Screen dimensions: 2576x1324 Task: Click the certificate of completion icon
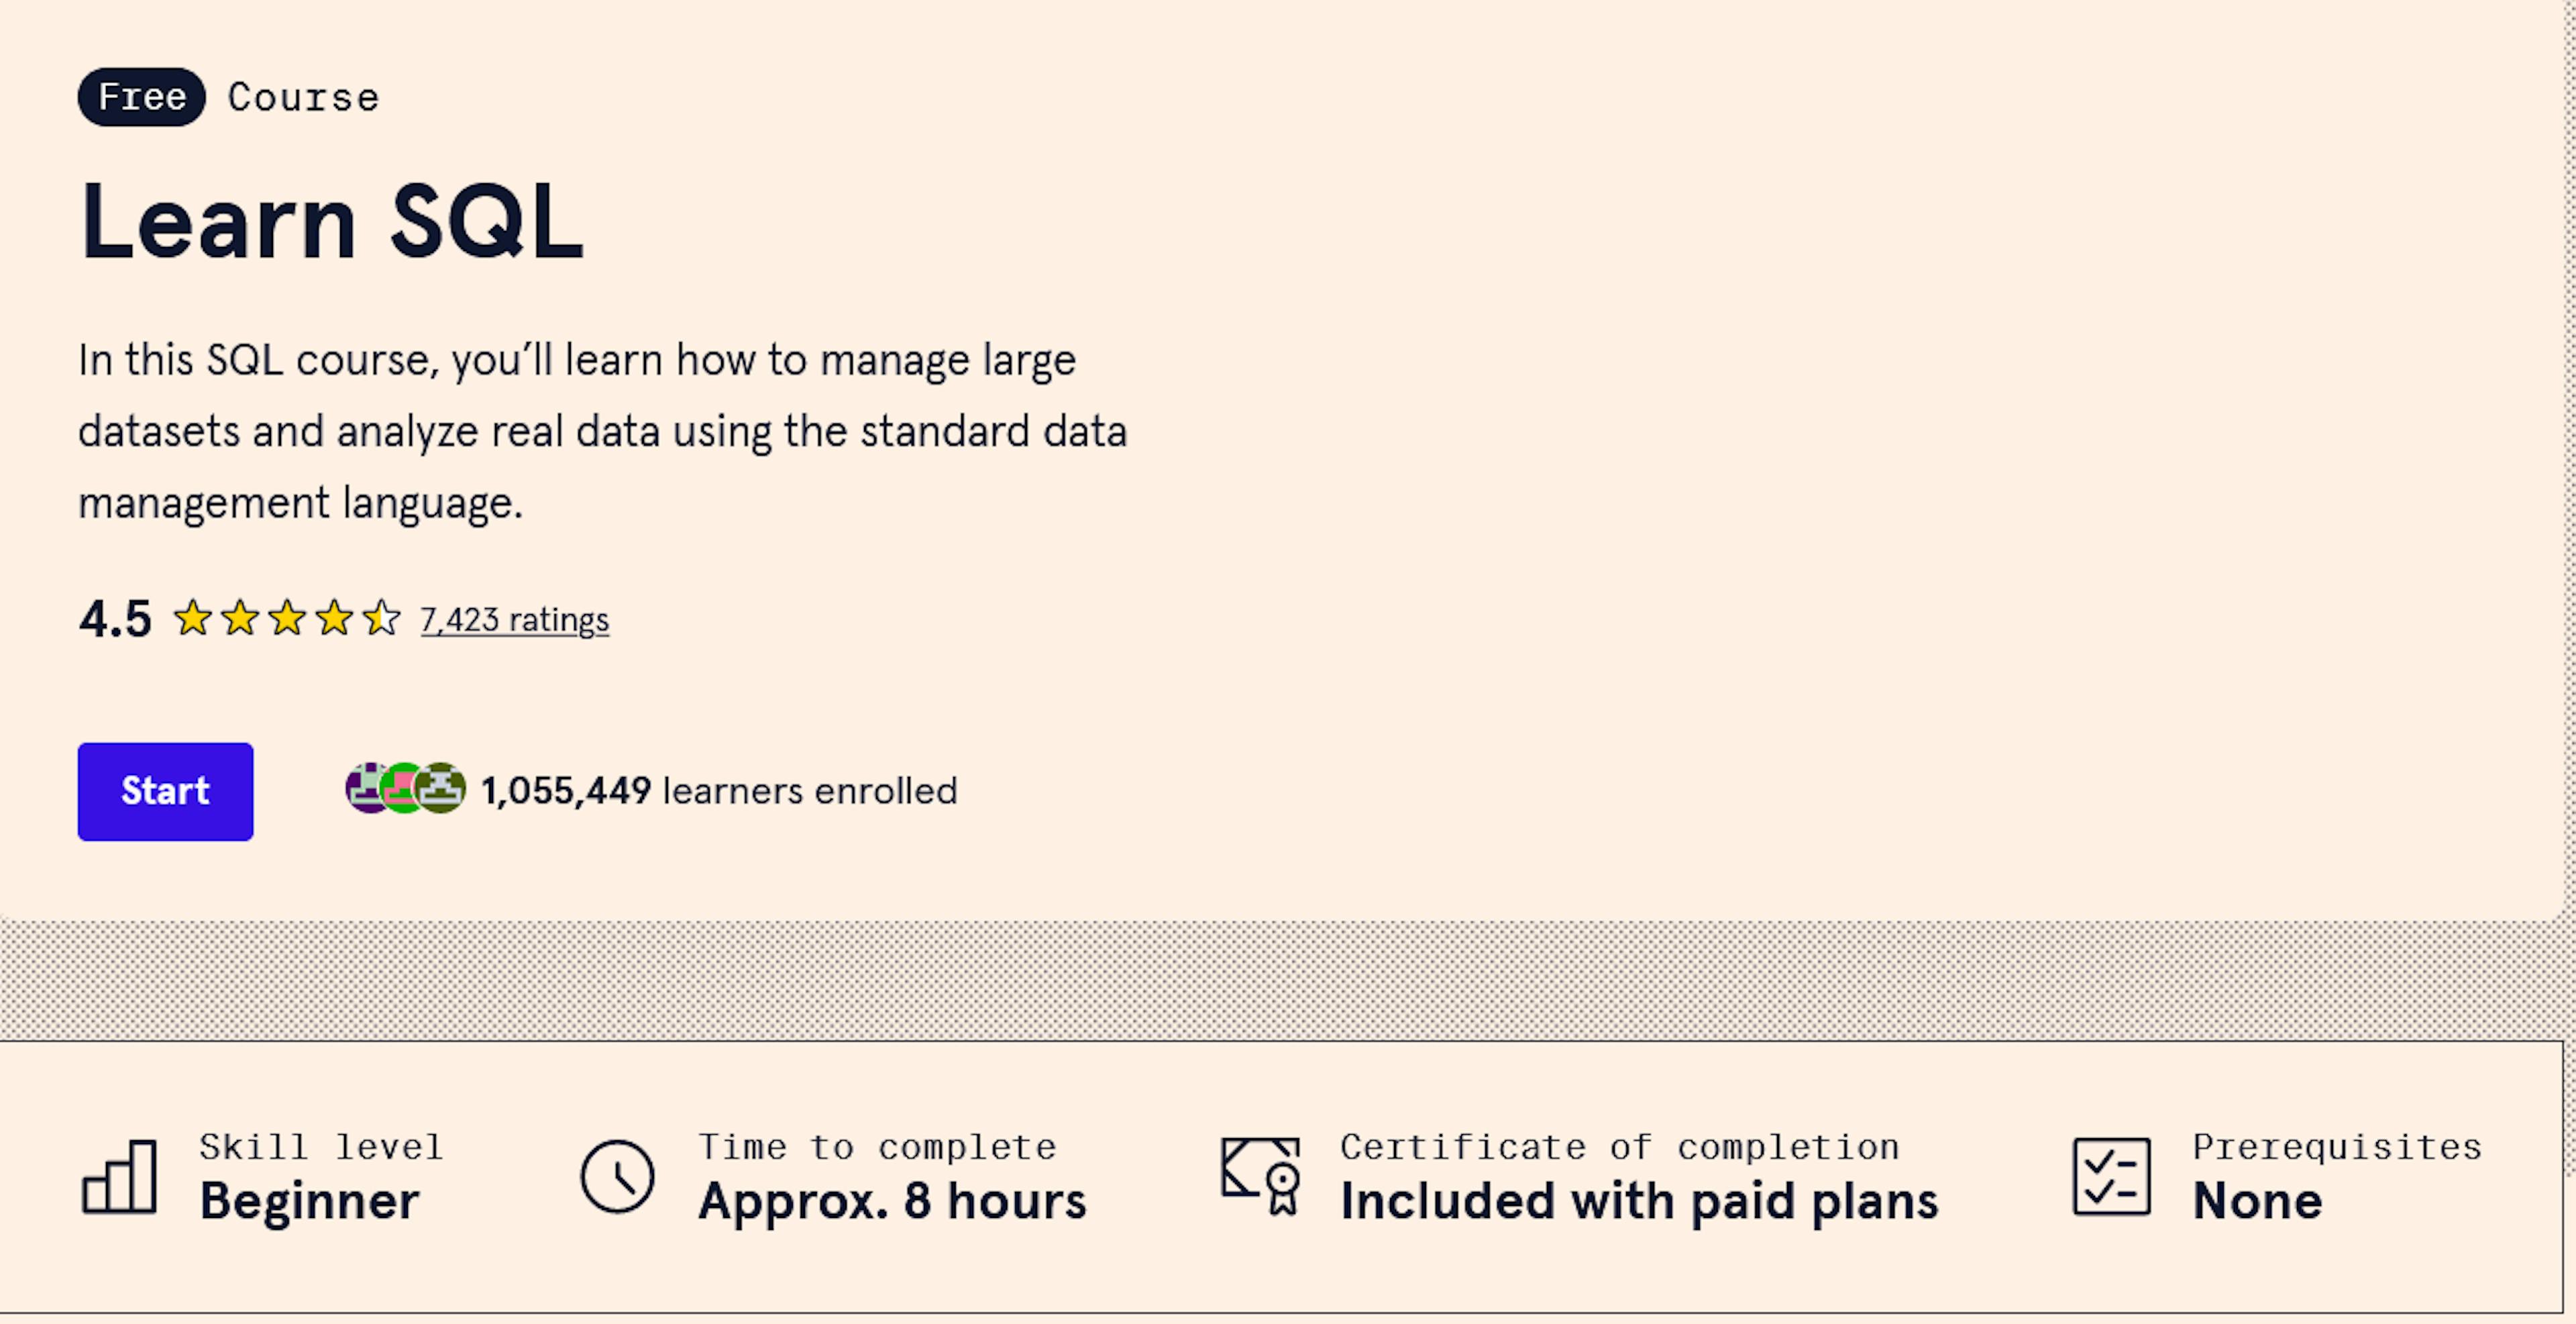(1260, 1176)
